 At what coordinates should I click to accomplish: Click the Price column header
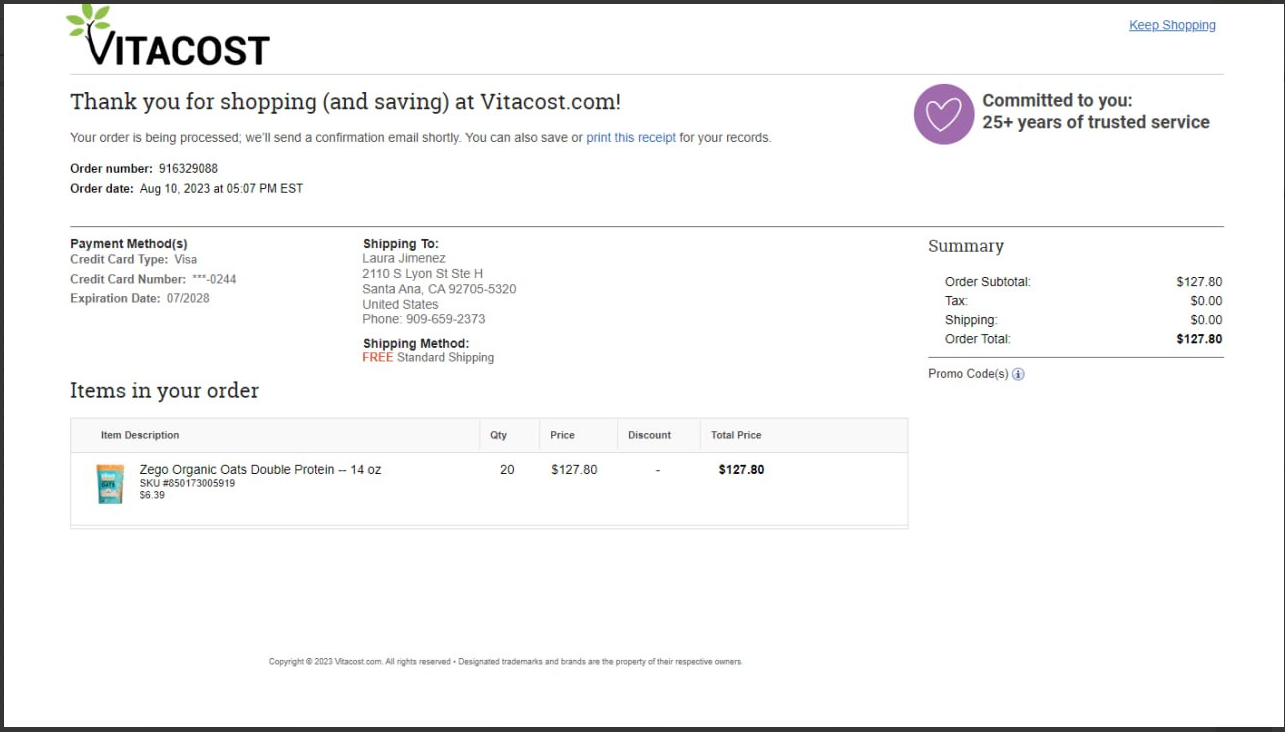pos(562,435)
